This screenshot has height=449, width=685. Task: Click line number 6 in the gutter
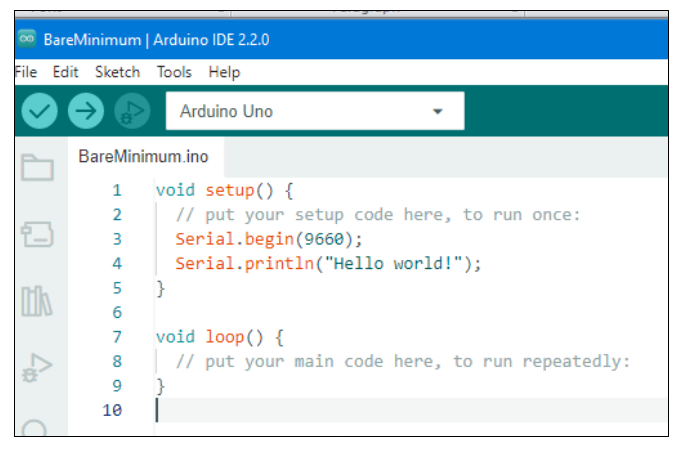pos(117,312)
